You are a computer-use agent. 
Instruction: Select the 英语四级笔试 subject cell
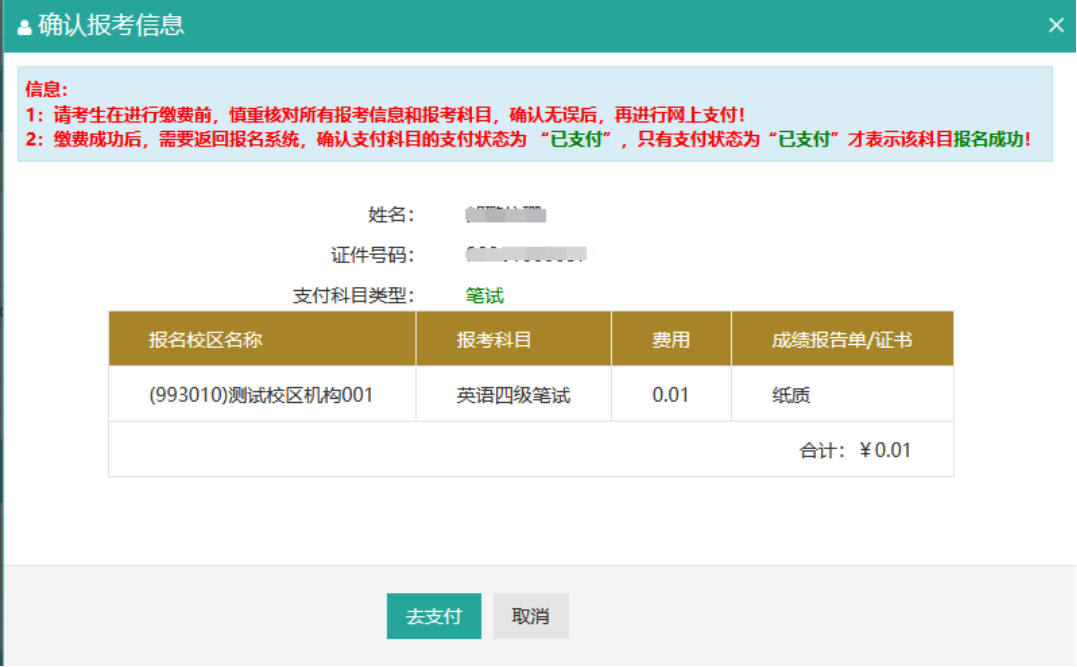pyautogui.click(x=513, y=395)
